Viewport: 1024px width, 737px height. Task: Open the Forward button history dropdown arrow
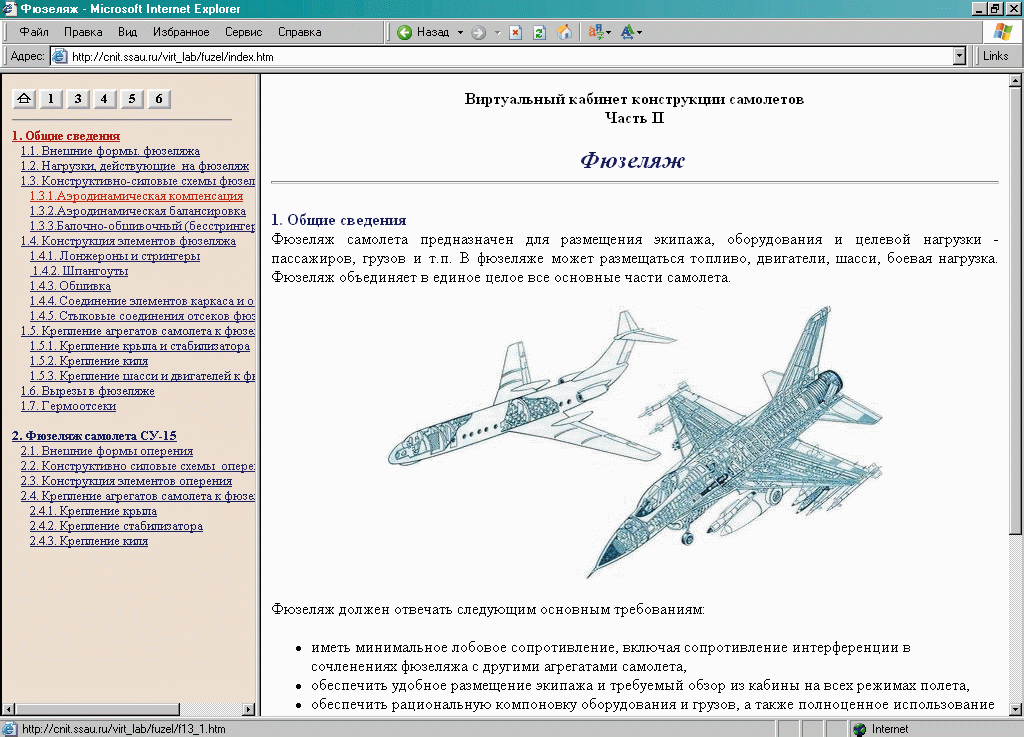(x=497, y=32)
